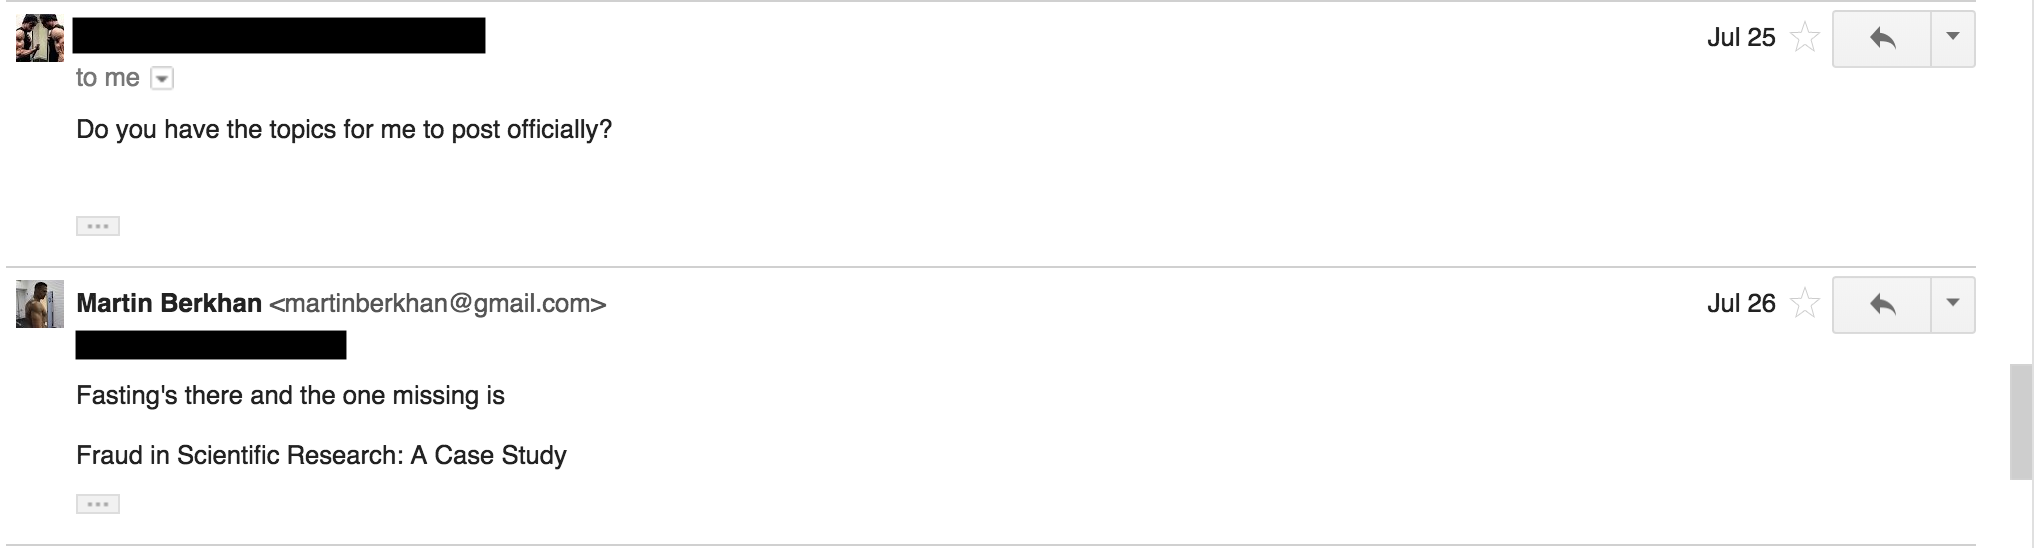Click the vertical scrollbar thumb
The height and width of the screenshot is (548, 2040).
pyautogui.click(x=2021, y=423)
